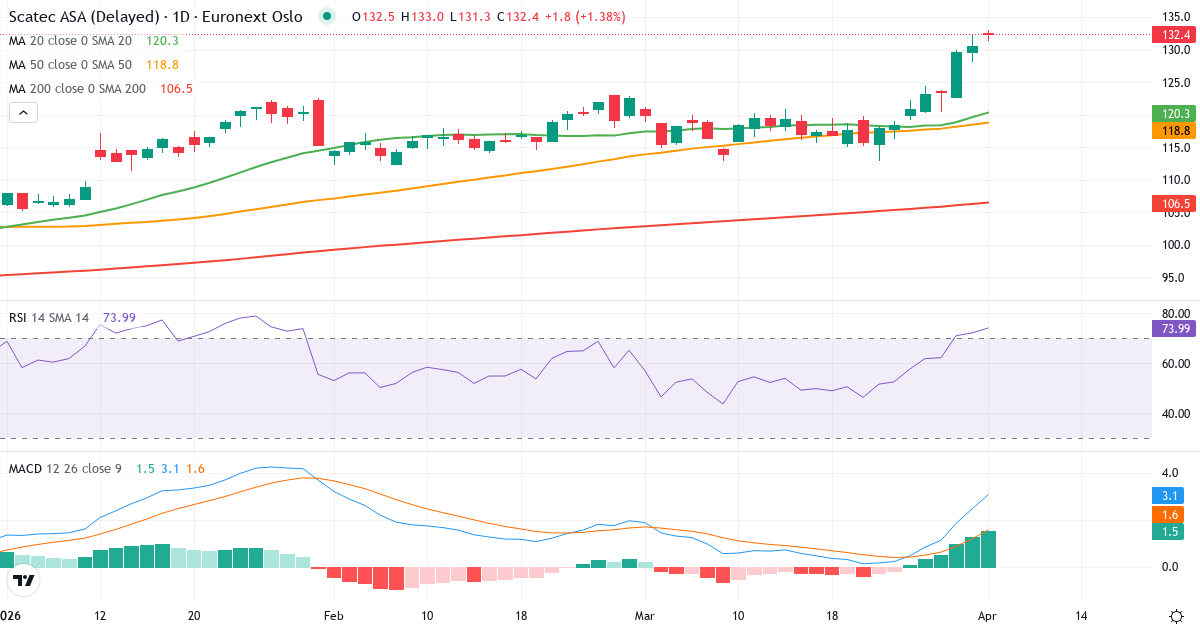Screen dimensions: 1200x630
Task: Click the red 106.5 SMA price tag
Action: click(x=1175, y=204)
